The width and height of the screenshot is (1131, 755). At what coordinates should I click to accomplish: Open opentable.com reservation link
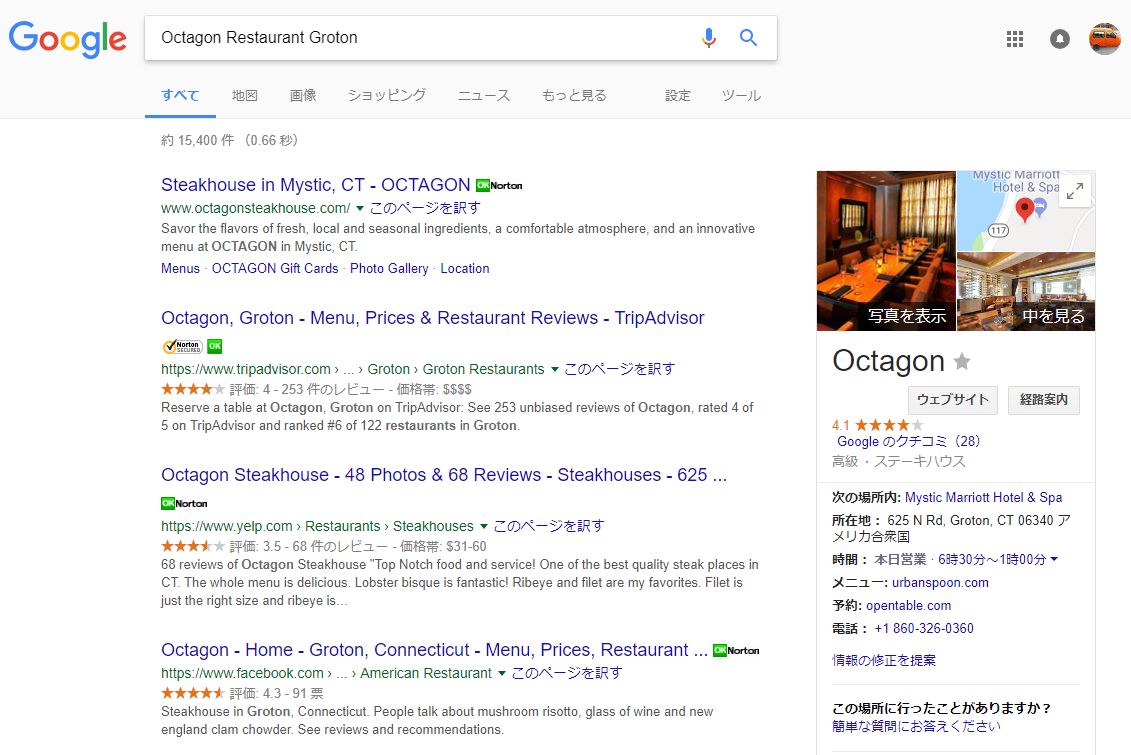tap(908, 606)
